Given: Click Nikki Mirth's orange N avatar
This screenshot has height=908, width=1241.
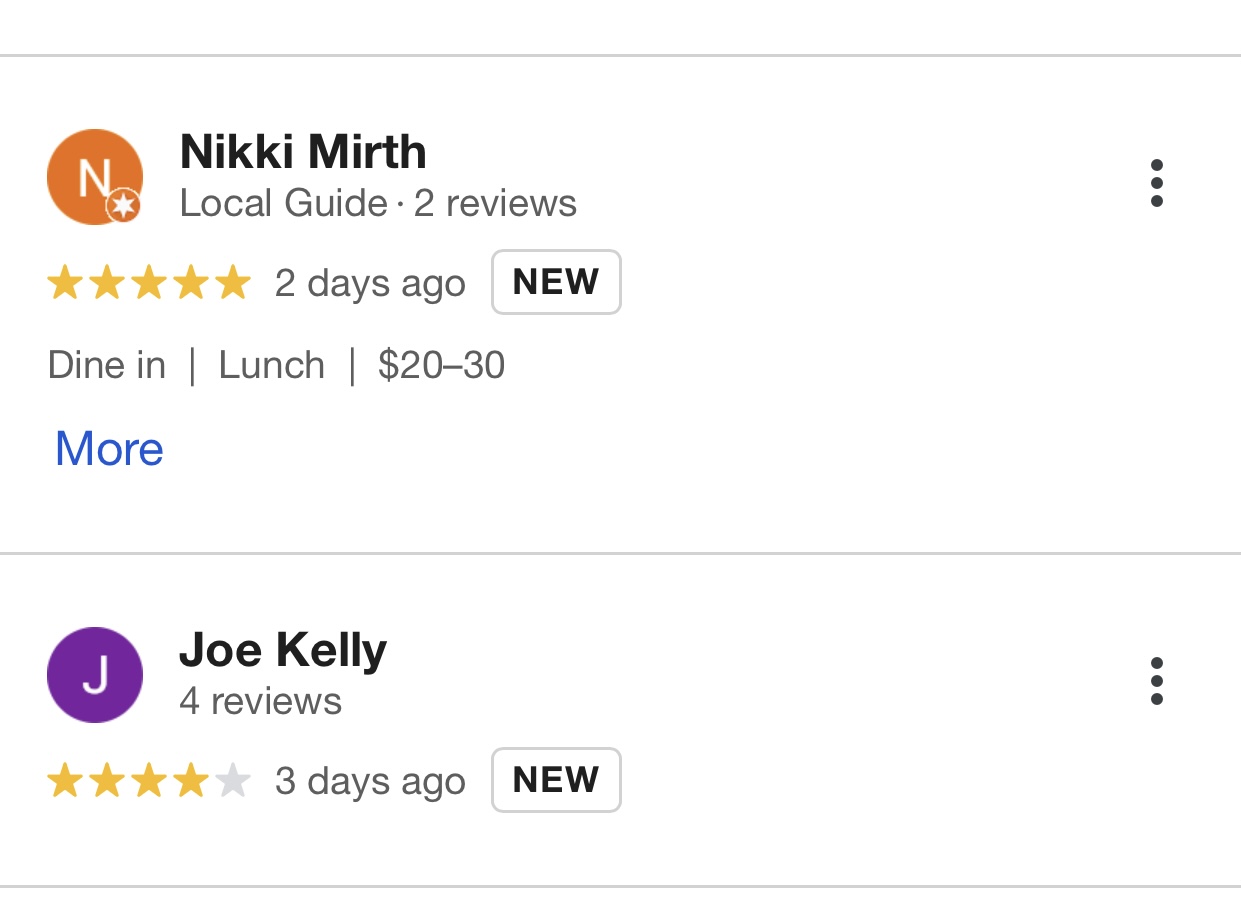Looking at the screenshot, I should (95, 177).
